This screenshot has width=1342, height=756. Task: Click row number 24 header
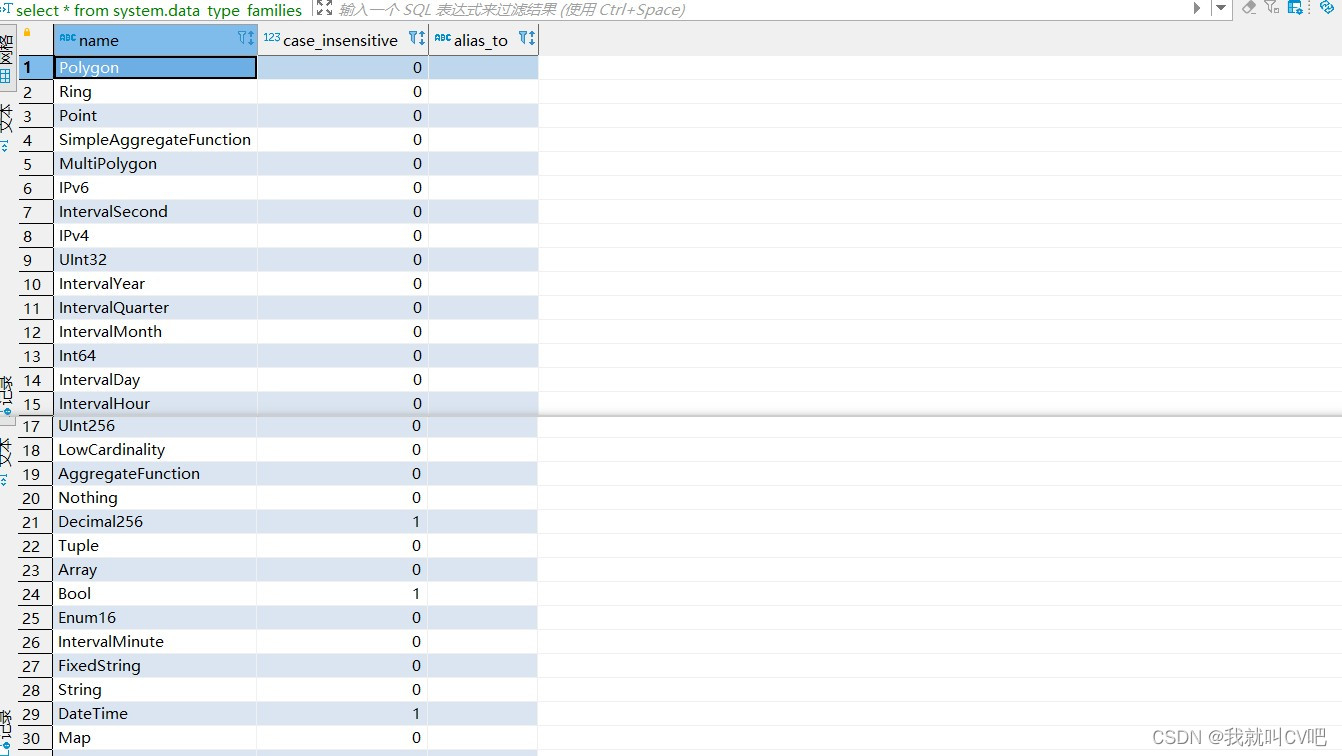(36, 594)
